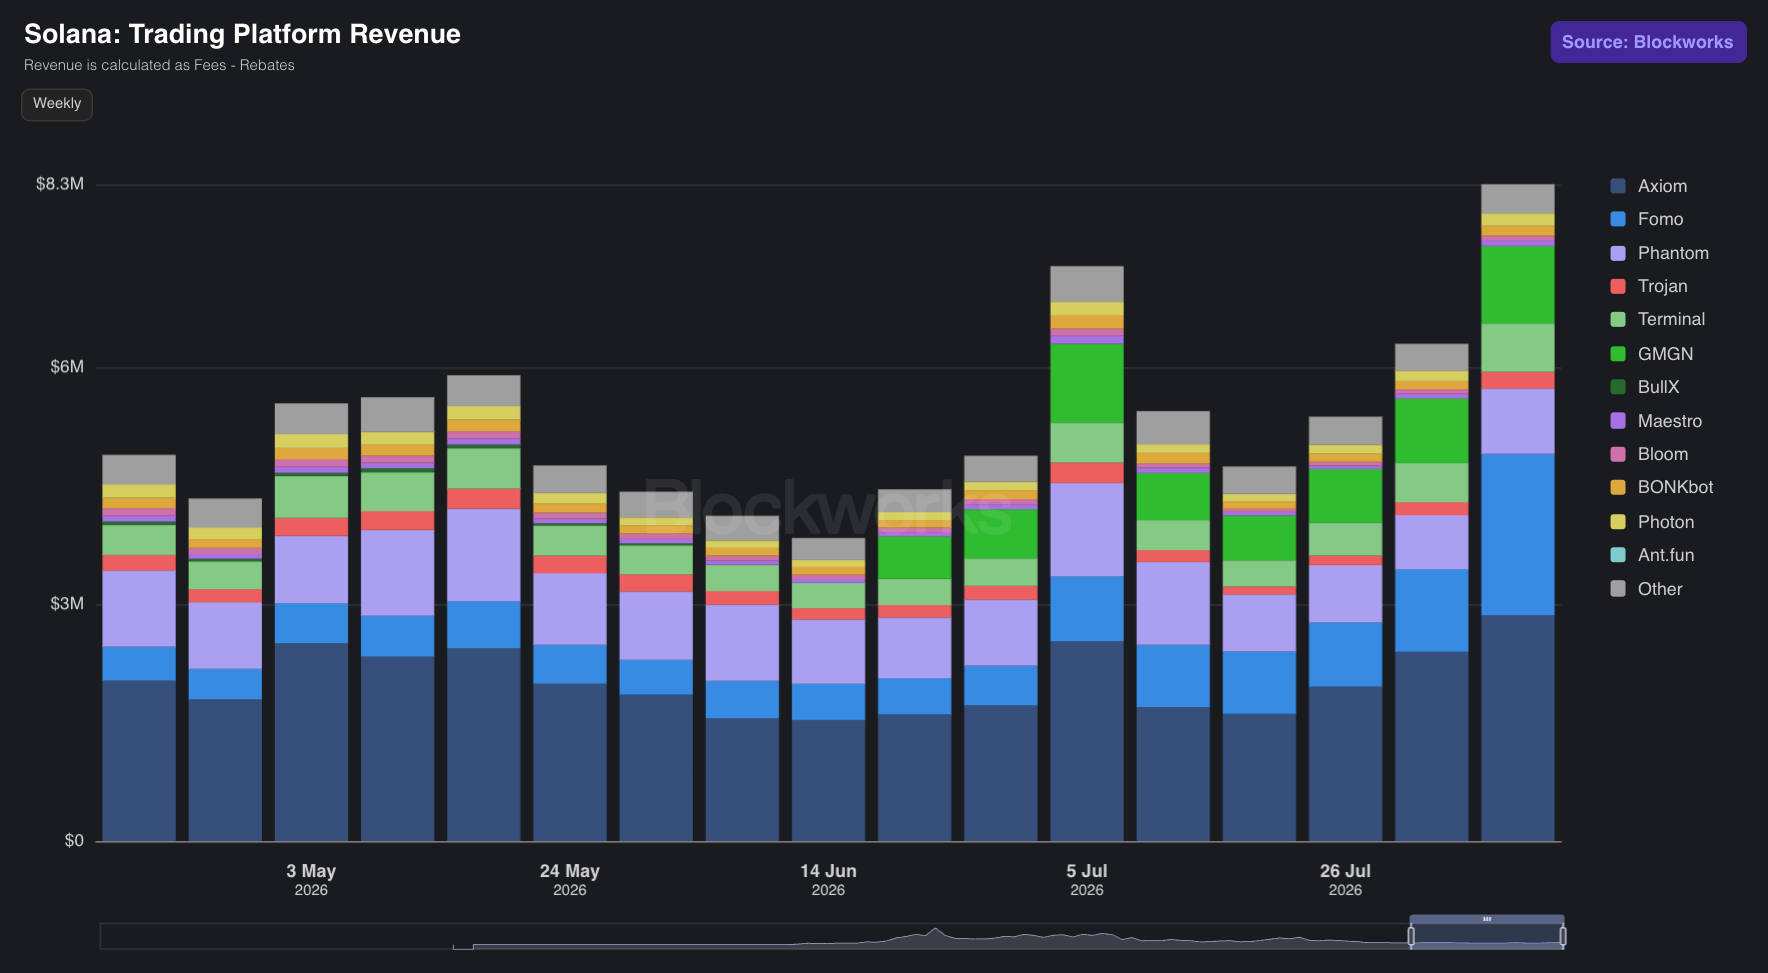Click the "$0" y-axis label
The height and width of the screenshot is (973, 1768).
click(74, 840)
